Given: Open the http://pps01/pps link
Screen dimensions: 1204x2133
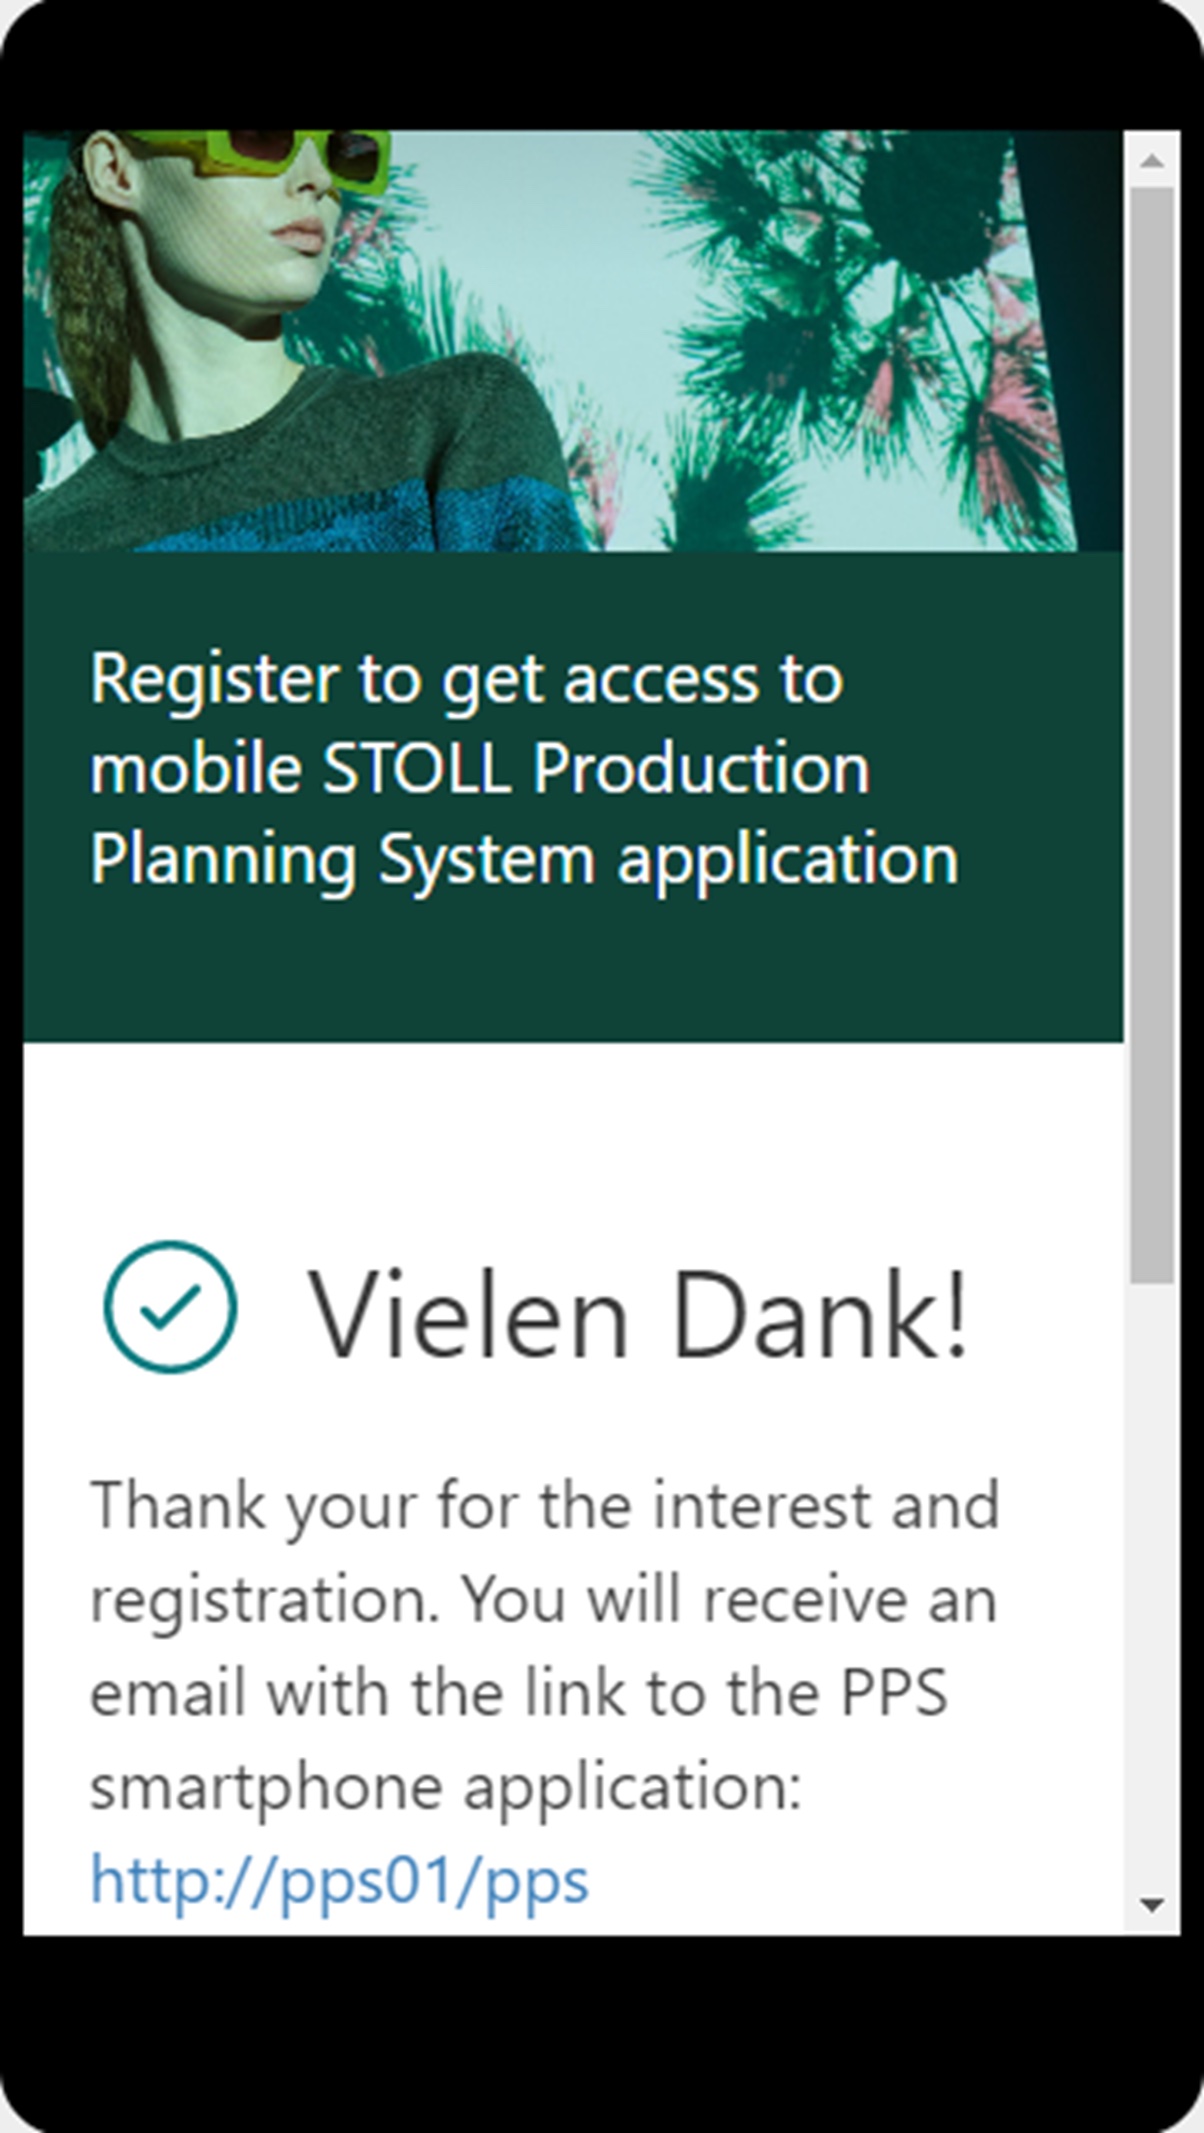Looking at the screenshot, I should (x=339, y=1881).
